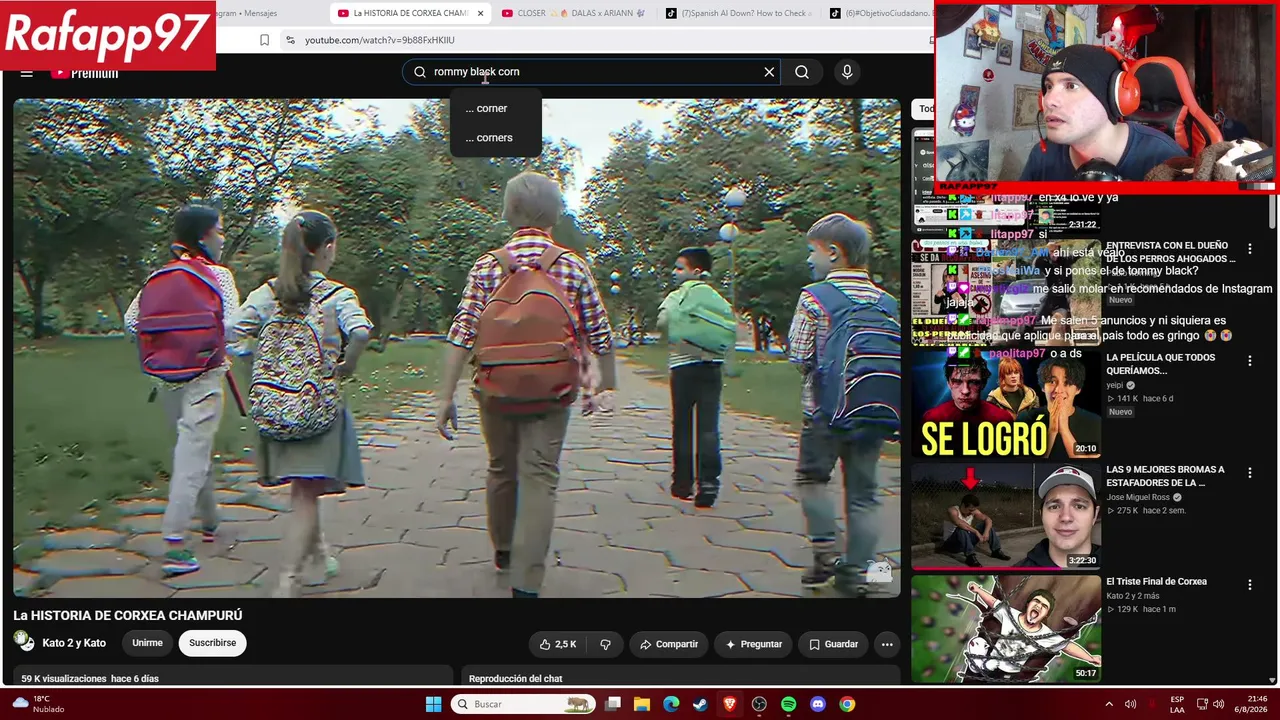Share the video via Compartir
Viewport: 1280px width, 720px height.
click(669, 644)
